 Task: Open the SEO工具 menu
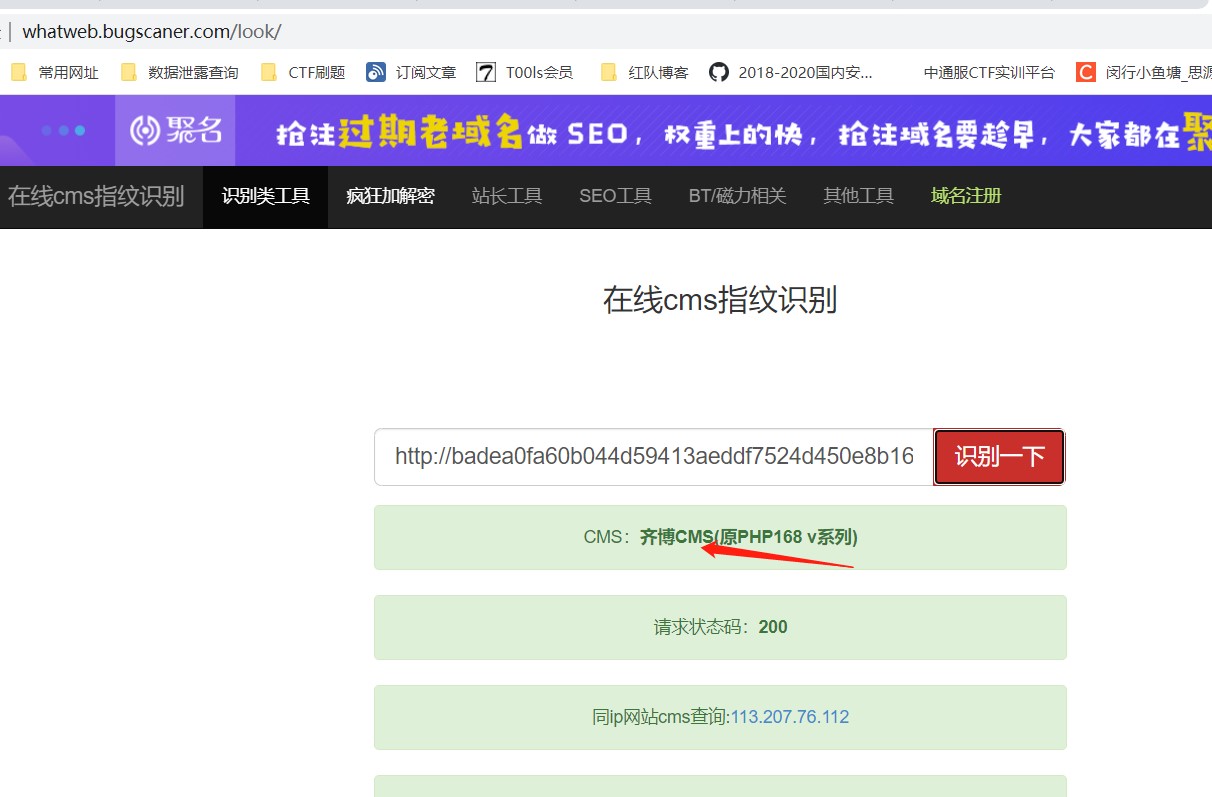pos(615,196)
